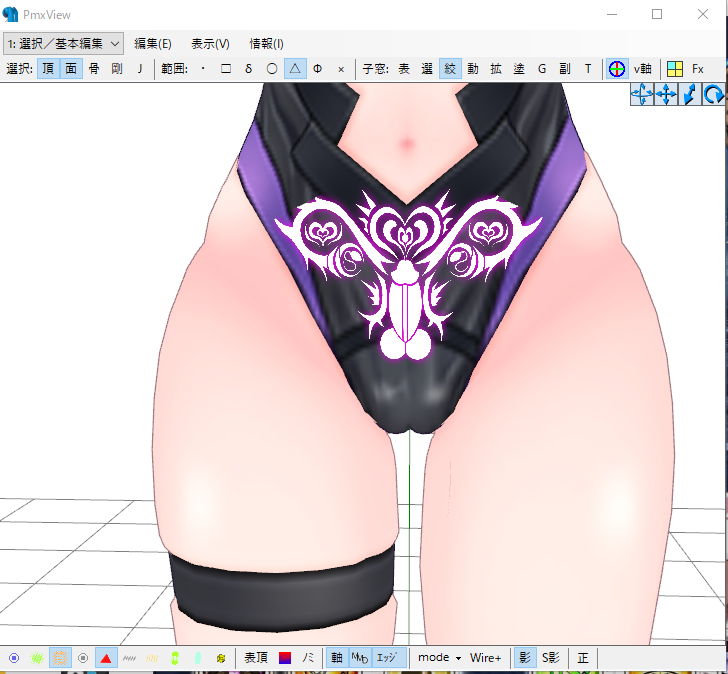Select the square box range mode
728x674 pixels.
226,69
